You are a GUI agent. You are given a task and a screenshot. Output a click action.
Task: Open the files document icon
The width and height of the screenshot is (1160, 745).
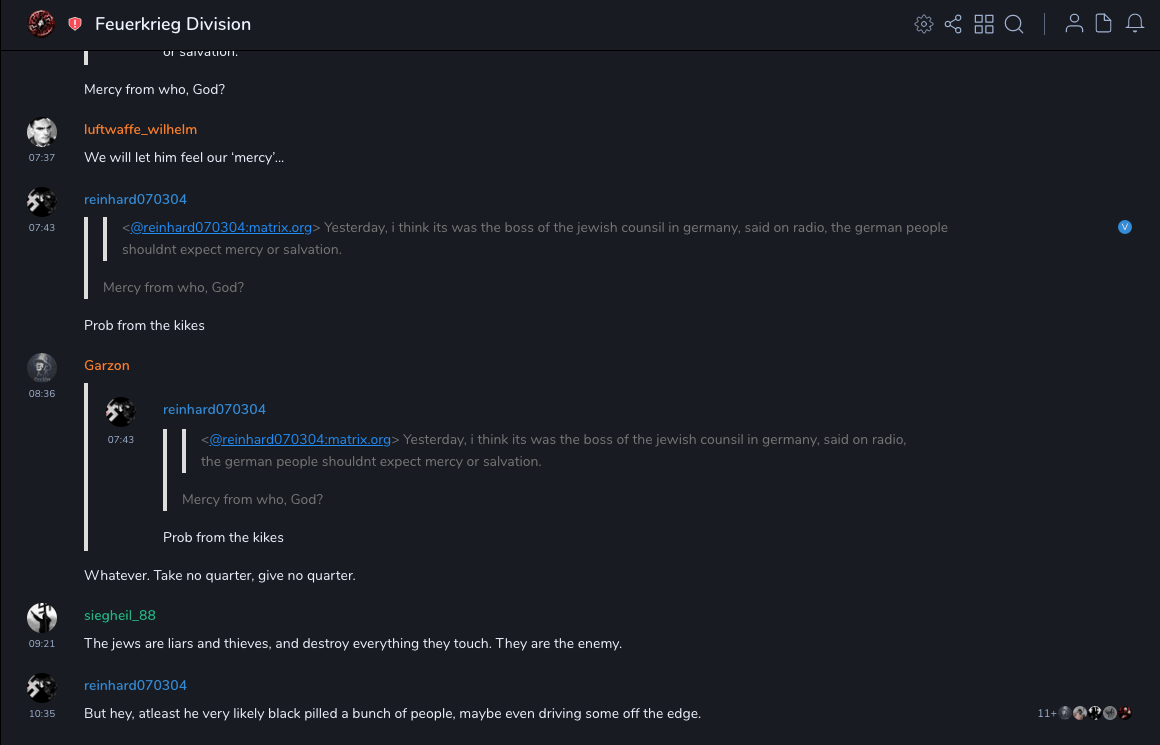(1104, 24)
